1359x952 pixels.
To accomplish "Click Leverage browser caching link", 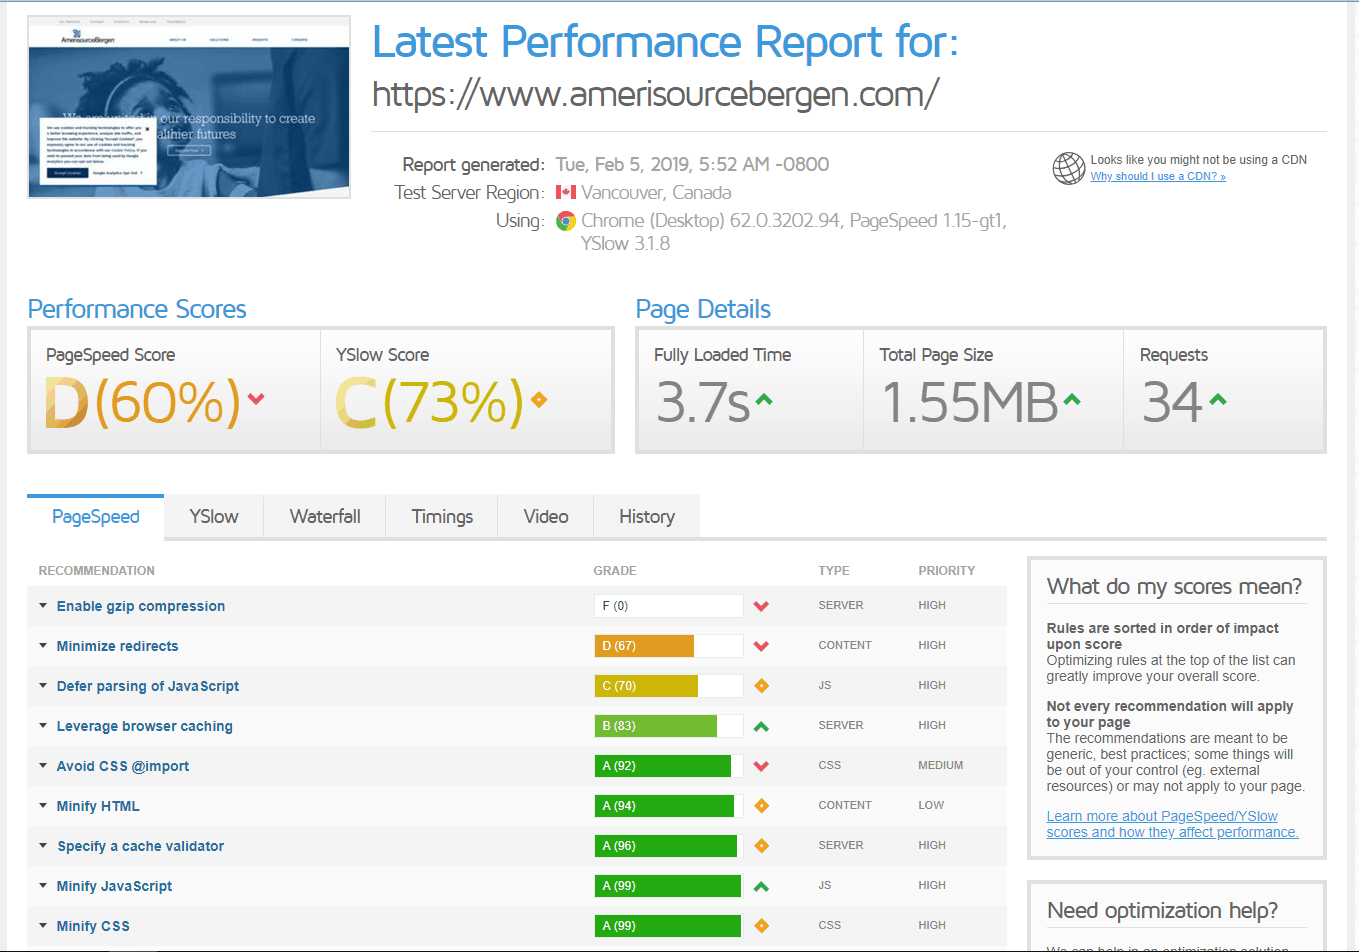I will coord(145,726).
